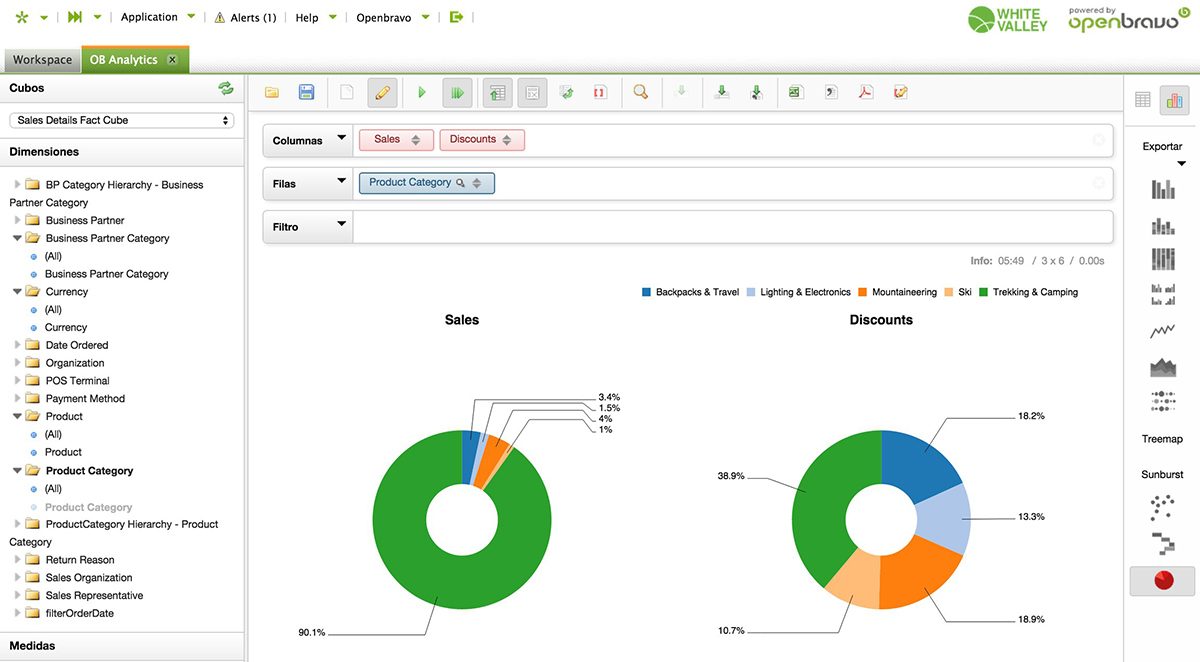Toggle automatic query execution
Screen dimensions: 1200x662
pyautogui.click(x=457, y=91)
